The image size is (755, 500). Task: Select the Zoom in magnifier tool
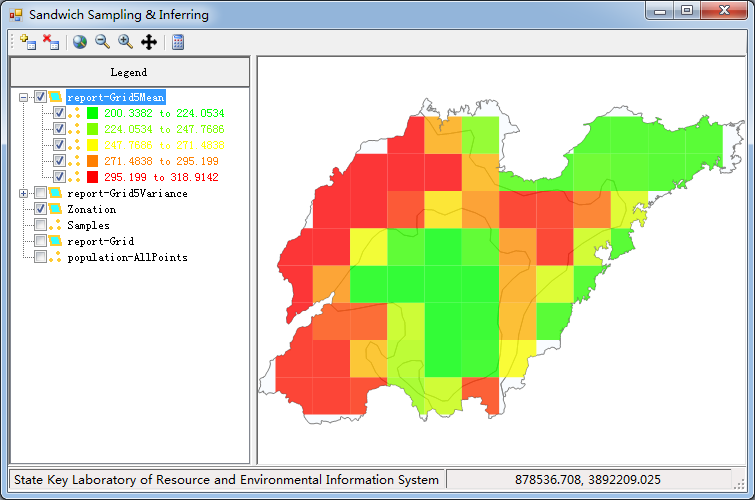(125, 42)
